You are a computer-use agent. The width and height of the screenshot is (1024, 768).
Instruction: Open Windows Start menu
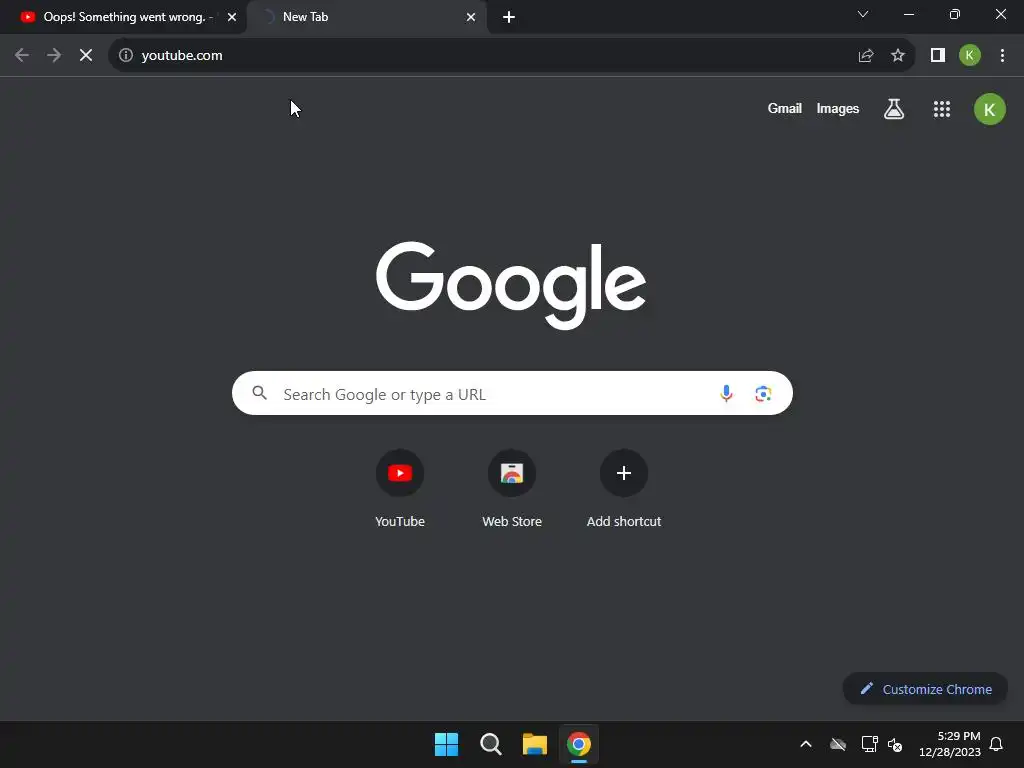[x=447, y=744]
